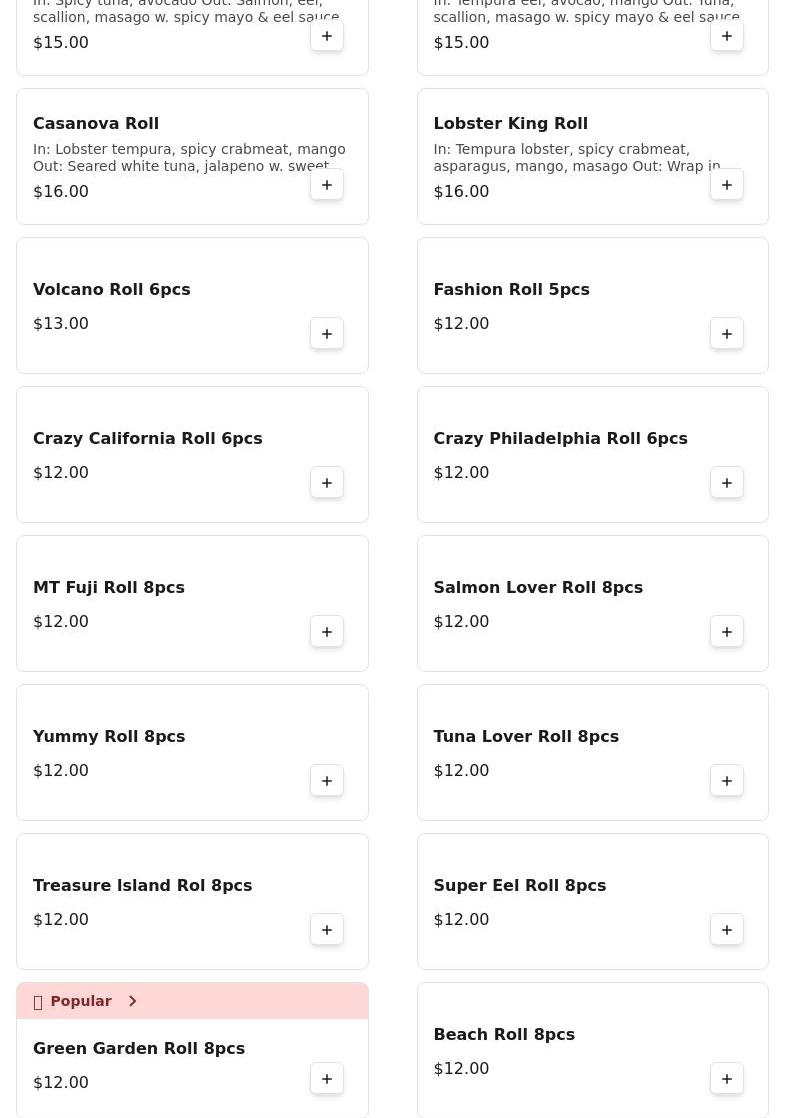Open Casanova Roll item details

pyautogui.click(x=96, y=124)
